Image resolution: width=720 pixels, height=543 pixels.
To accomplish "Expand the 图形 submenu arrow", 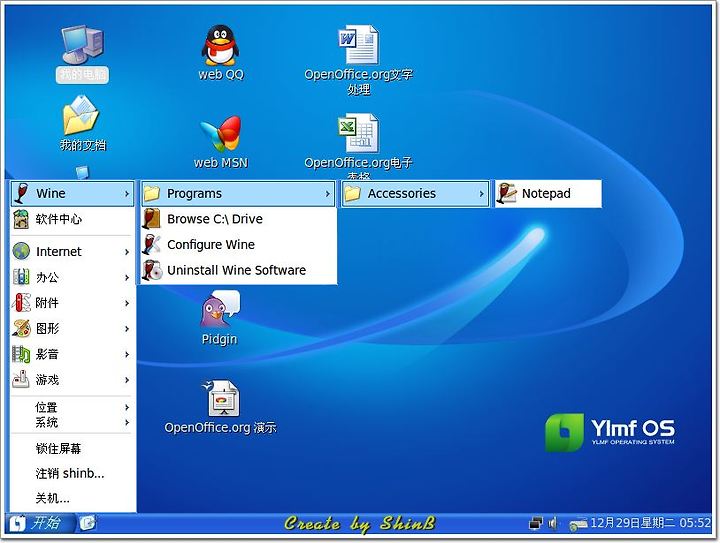I will 127,329.
